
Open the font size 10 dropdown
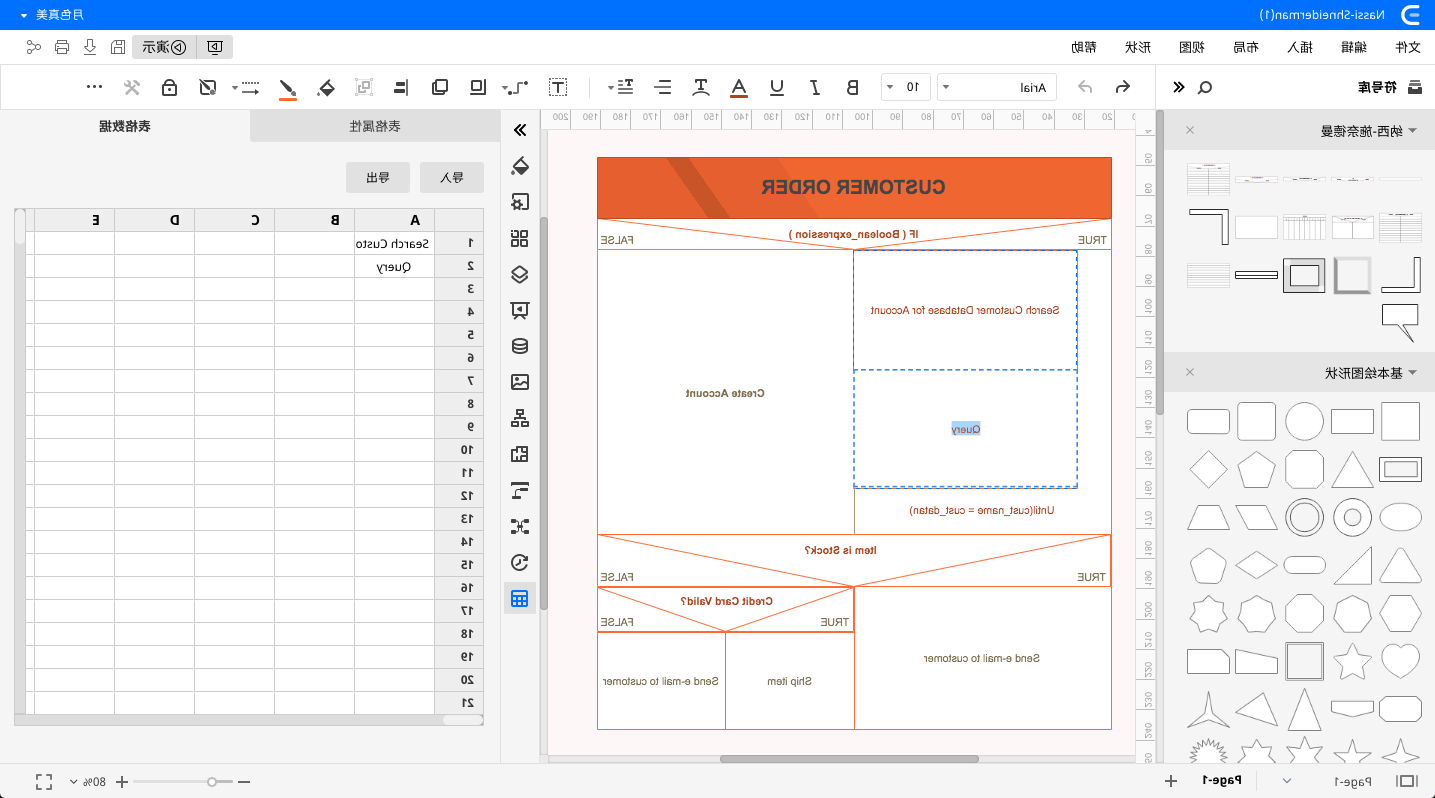[x=906, y=87]
